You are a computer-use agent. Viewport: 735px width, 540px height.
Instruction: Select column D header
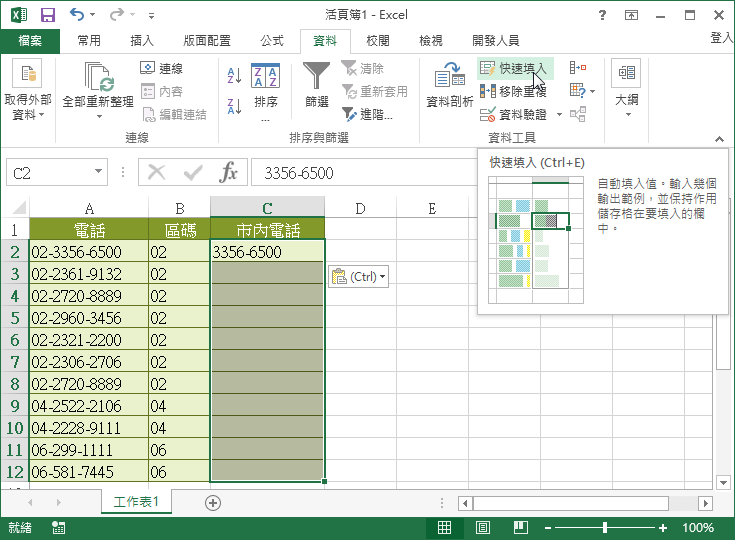360,208
